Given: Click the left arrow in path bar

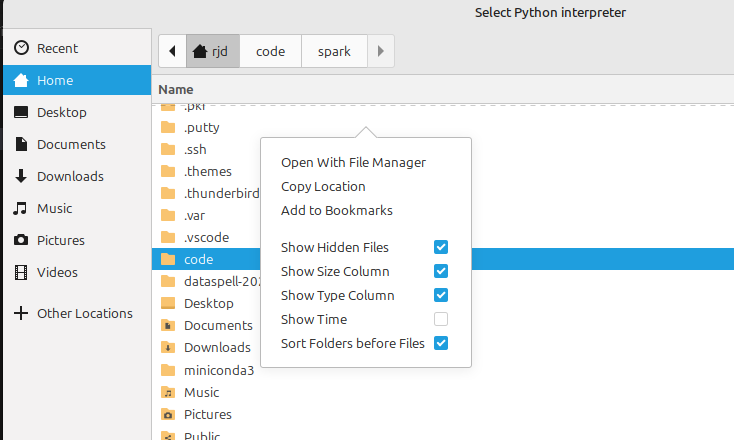Looking at the screenshot, I should tap(172, 51).
